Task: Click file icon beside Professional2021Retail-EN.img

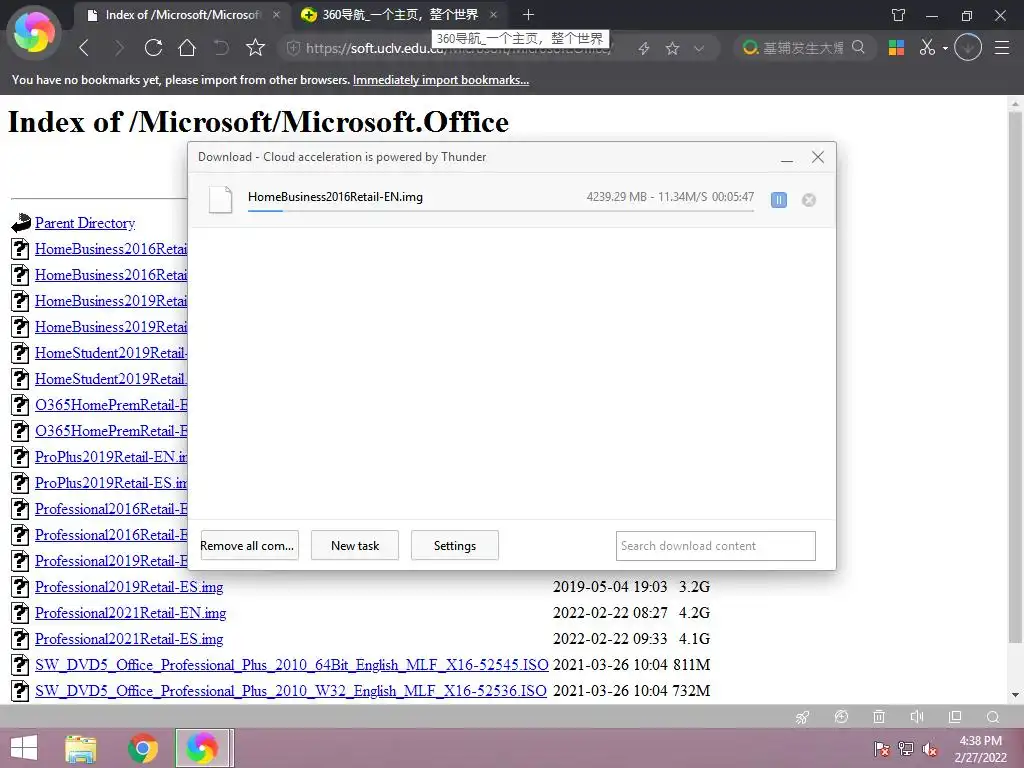Action: pyautogui.click(x=20, y=613)
